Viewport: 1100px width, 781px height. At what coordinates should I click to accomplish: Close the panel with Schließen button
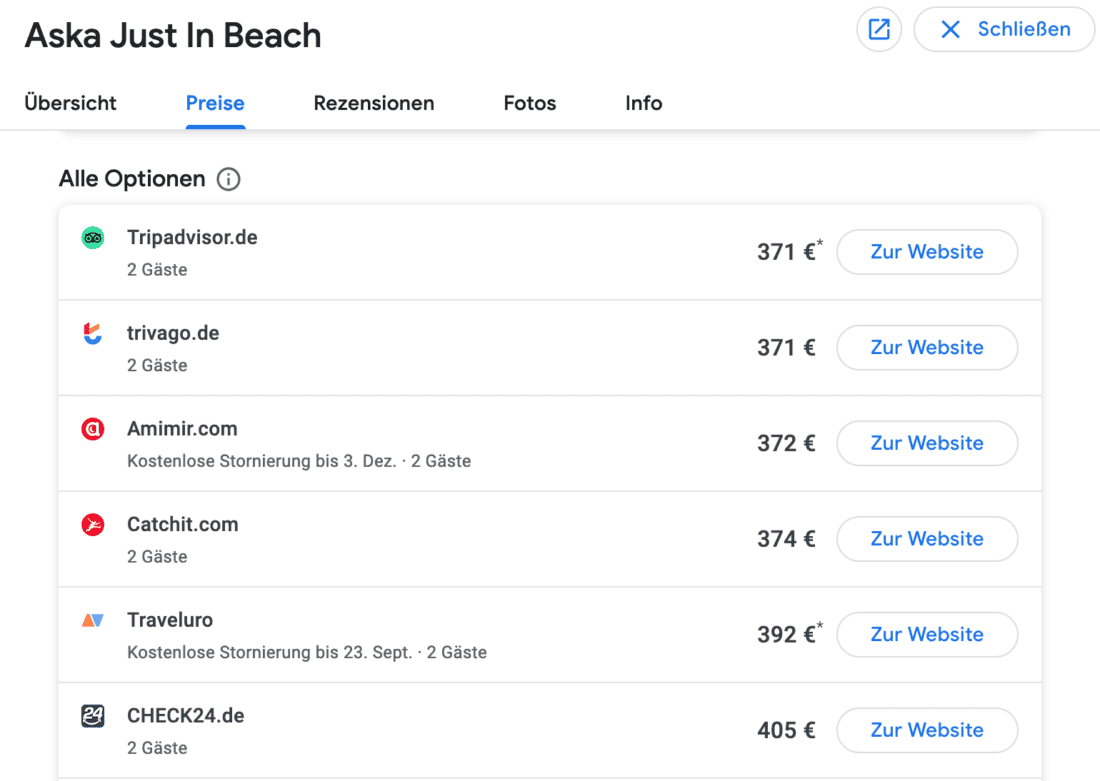point(1005,30)
